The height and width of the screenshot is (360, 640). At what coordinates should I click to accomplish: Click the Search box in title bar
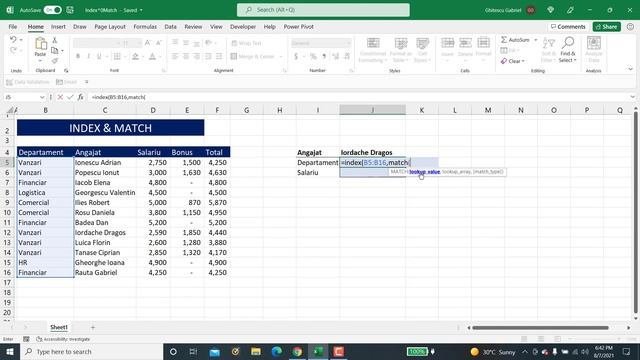pyautogui.click(x=323, y=10)
